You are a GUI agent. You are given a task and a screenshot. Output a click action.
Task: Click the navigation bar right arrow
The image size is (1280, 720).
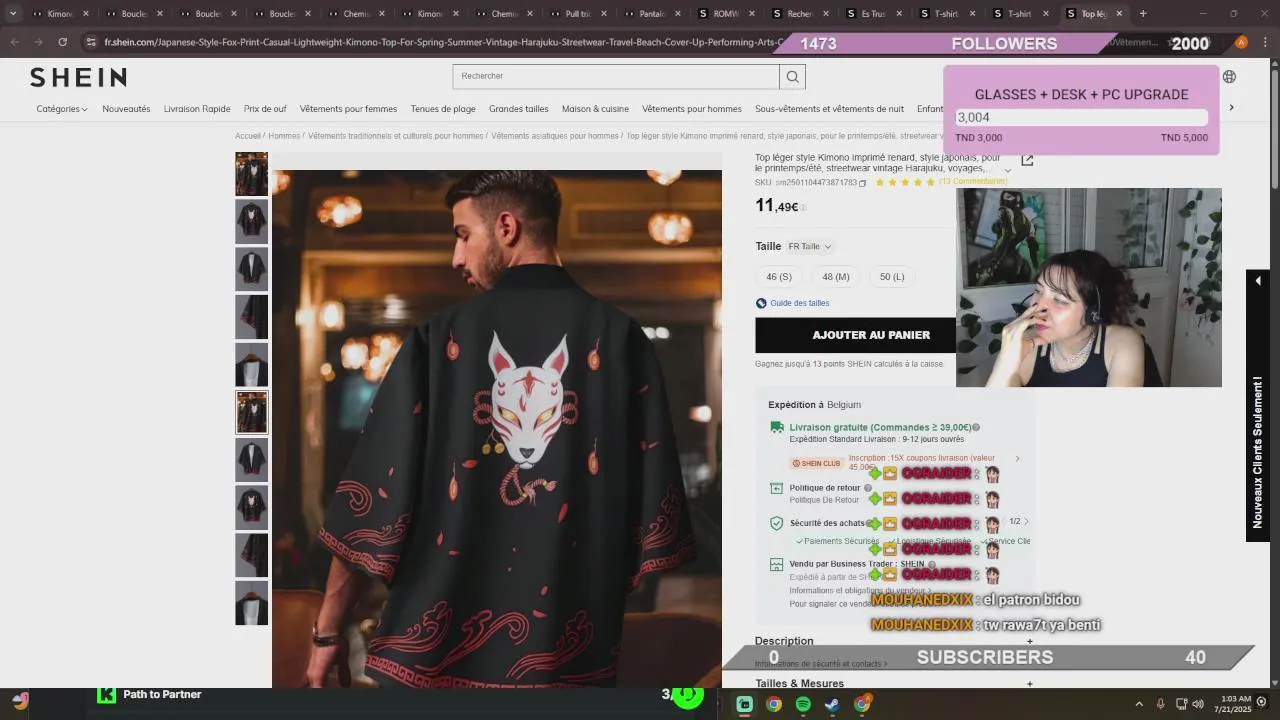(x=1231, y=108)
